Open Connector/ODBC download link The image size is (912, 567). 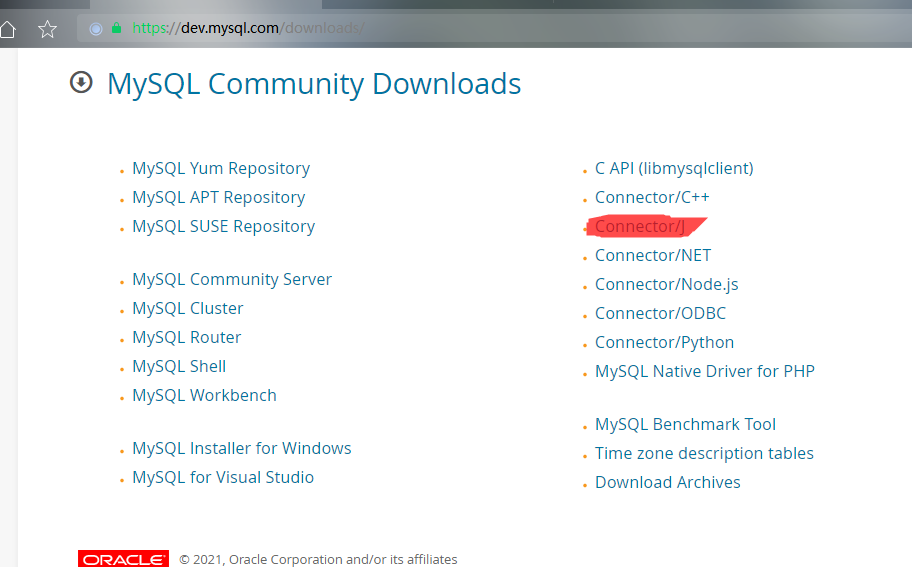[661, 313]
